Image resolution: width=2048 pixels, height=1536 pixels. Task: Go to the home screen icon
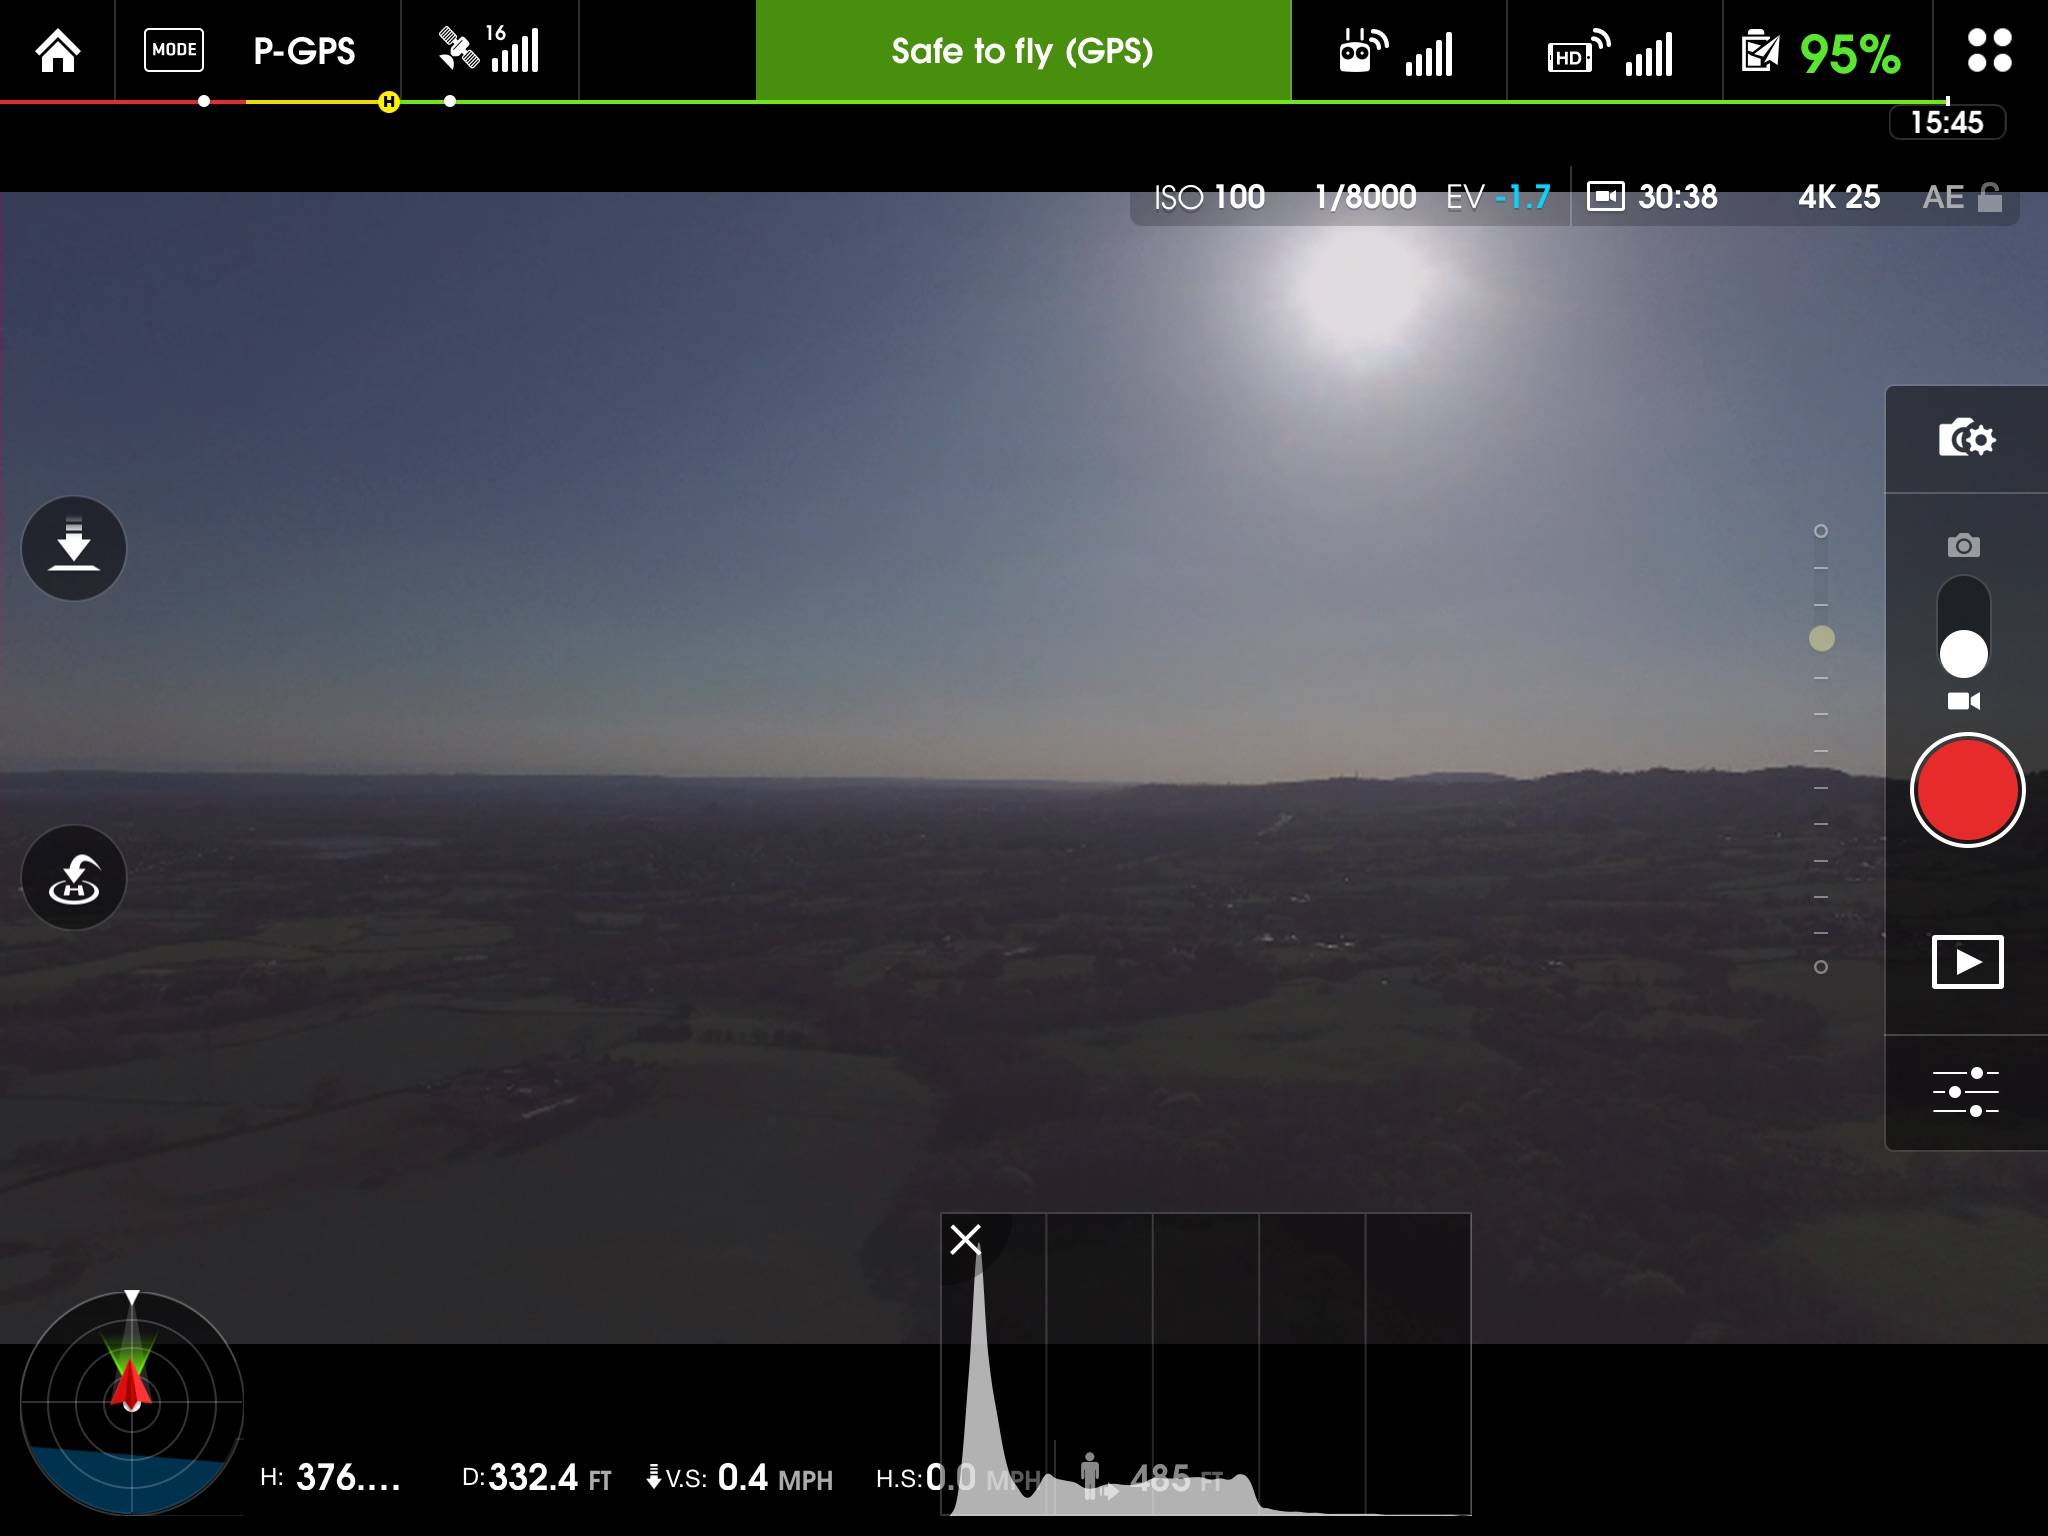[x=57, y=50]
